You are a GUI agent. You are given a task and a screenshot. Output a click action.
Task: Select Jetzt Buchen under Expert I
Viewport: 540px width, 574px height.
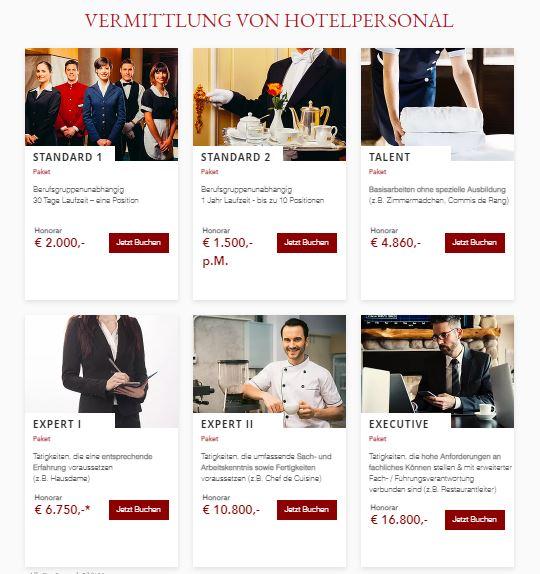[x=139, y=510]
